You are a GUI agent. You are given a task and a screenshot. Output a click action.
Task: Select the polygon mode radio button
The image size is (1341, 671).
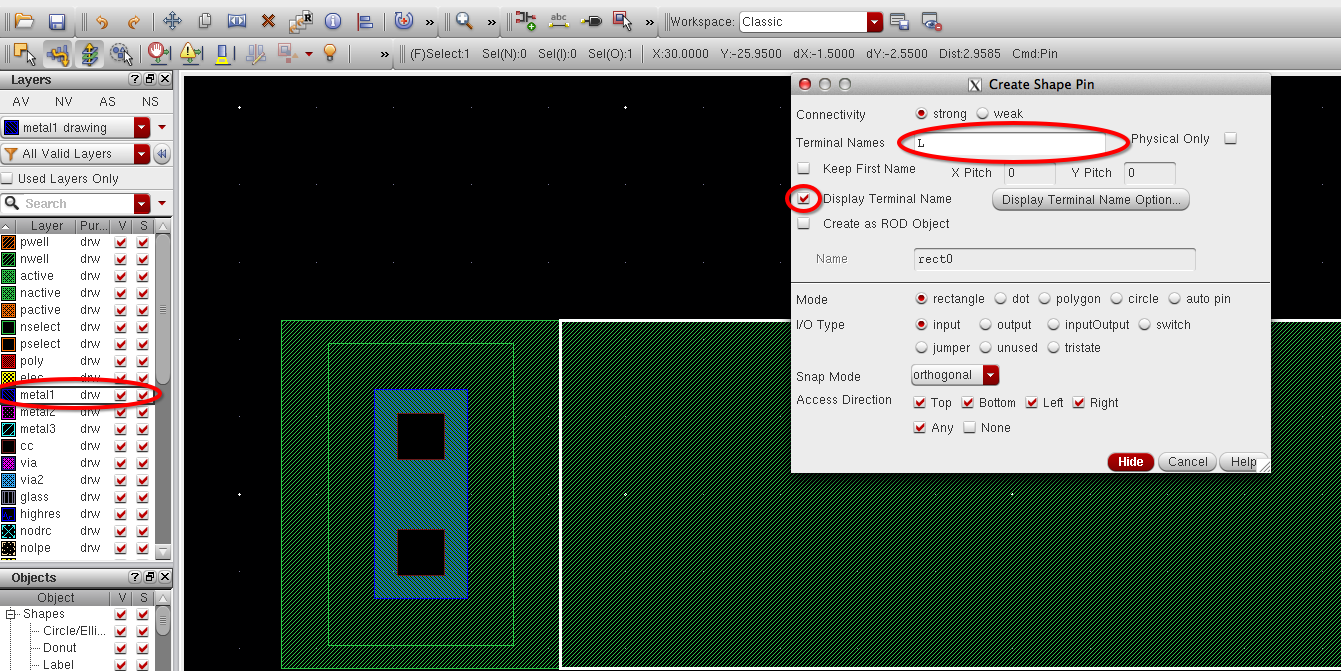point(1044,299)
